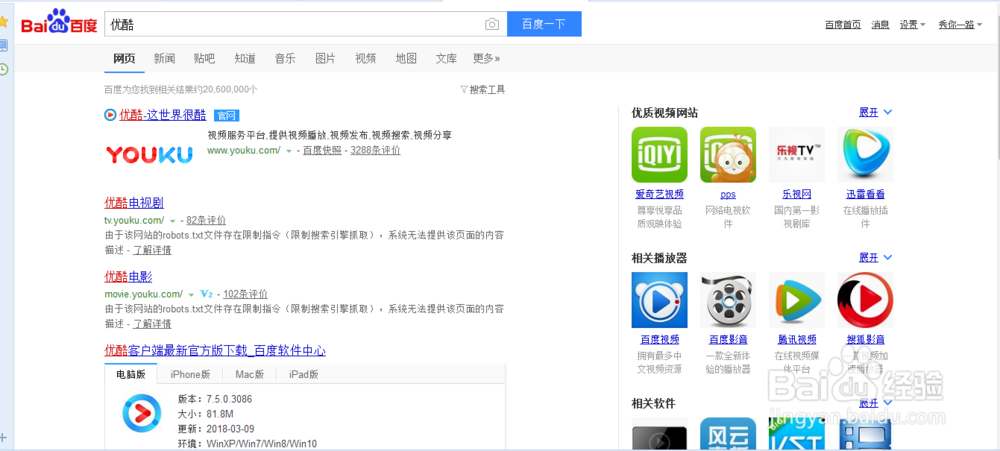Image resolution: width=1000 pixels, height=451 pixels.
Task: Click the iQIYI app icon
Action: pyautogui.click(x=659, y=155)
